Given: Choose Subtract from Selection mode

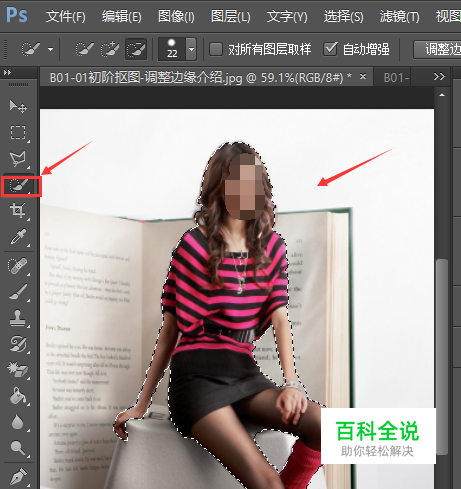Looking at the screenshot, I should (x=136, y=49).
